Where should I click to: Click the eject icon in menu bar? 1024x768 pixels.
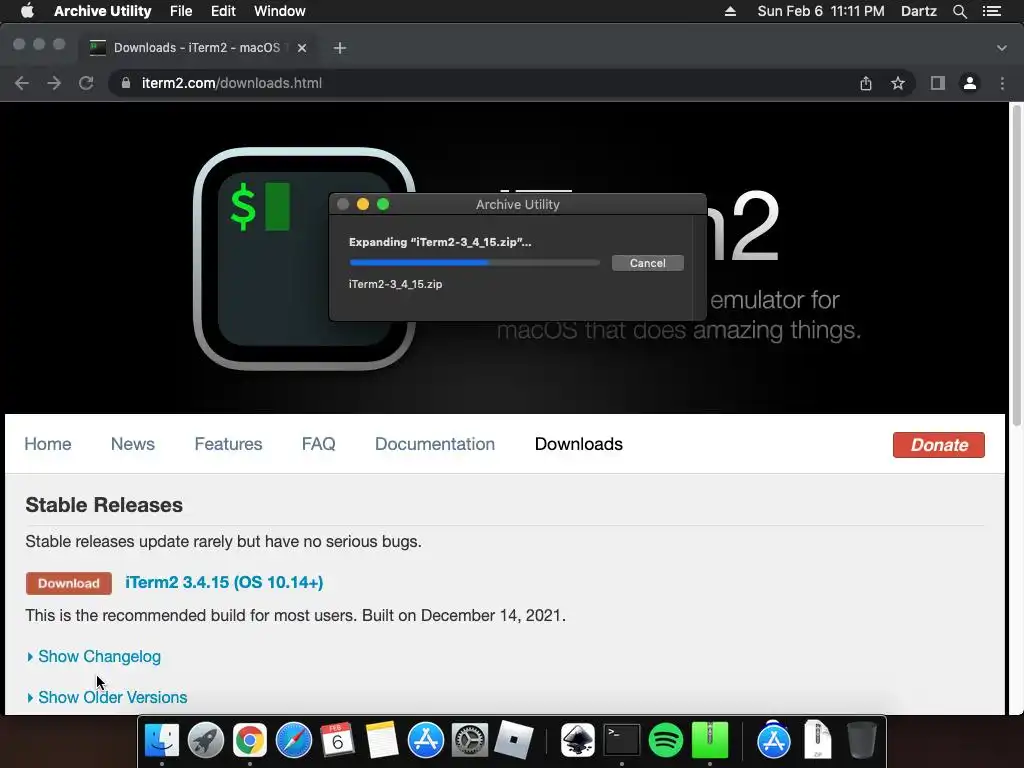(x=730, y=11)
